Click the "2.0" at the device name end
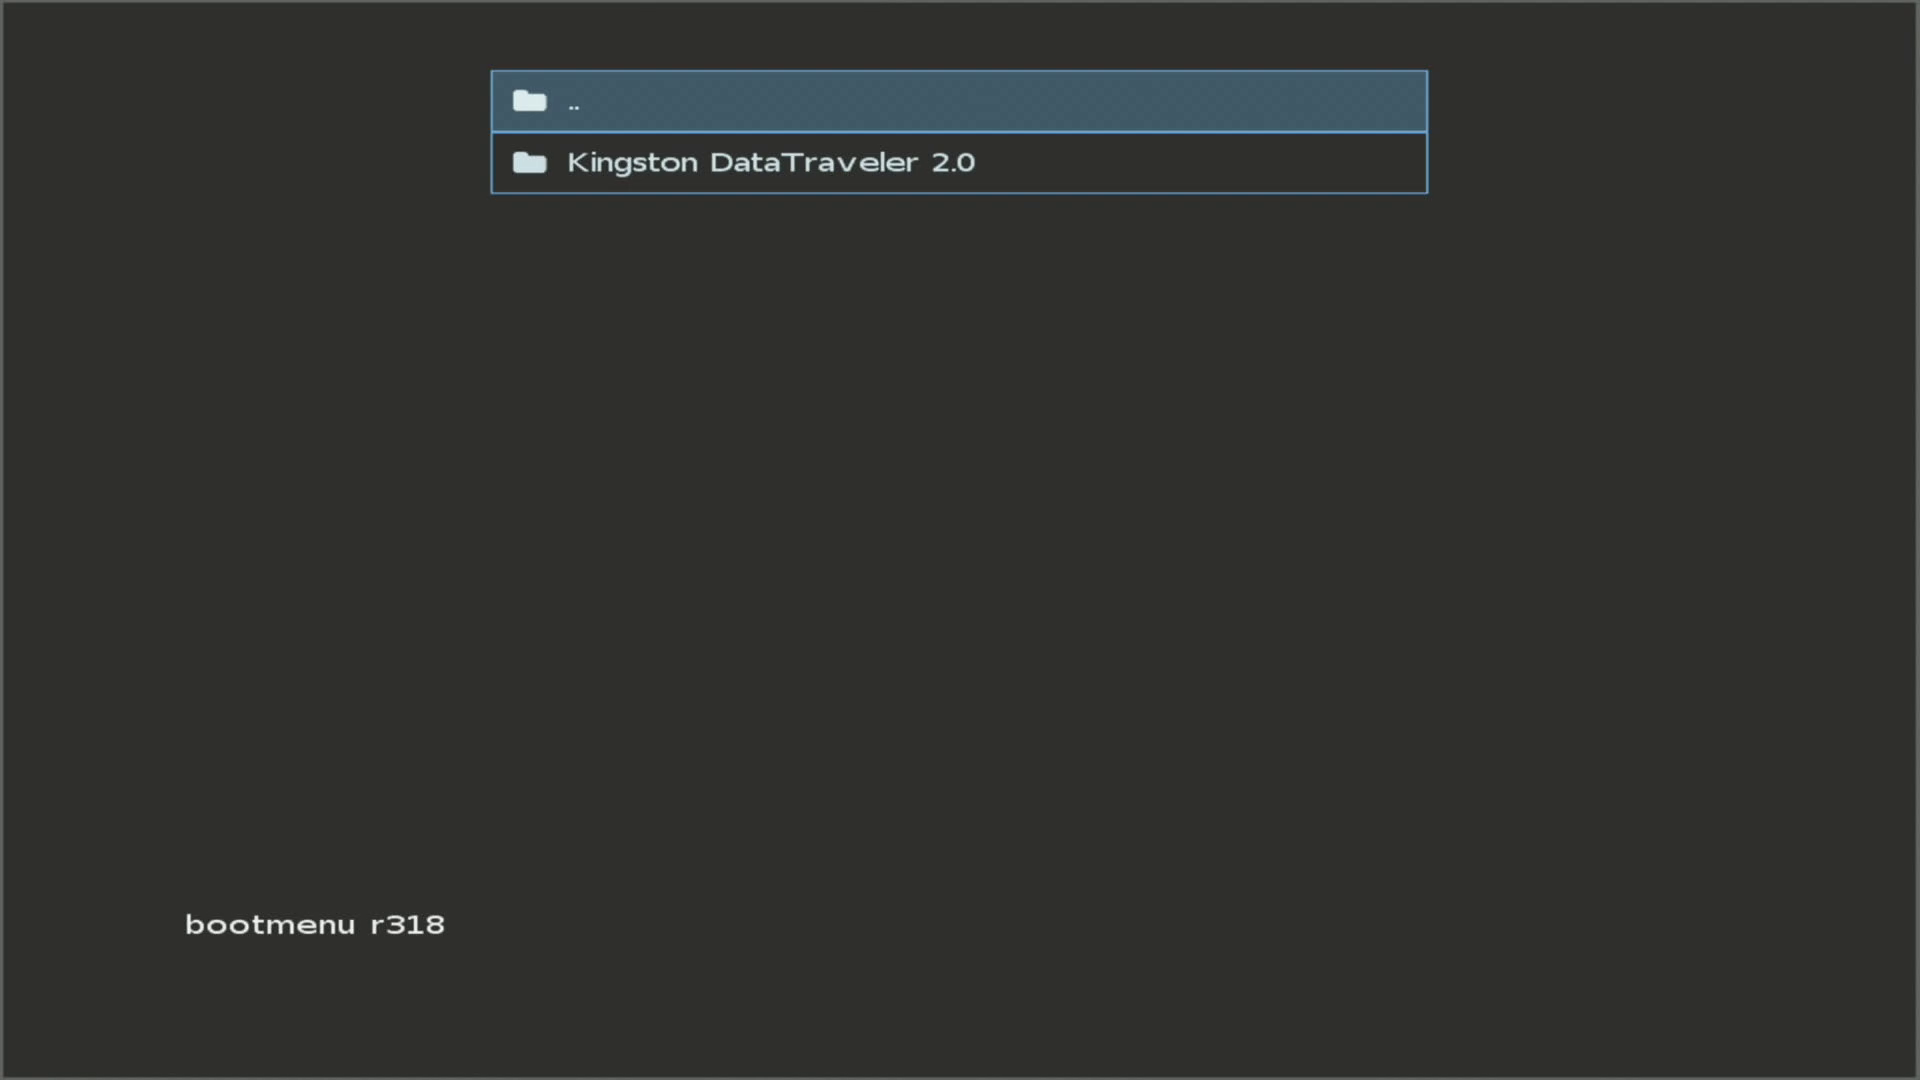This screenshot has width=1920, height=1080. click(x=953, y=162)
